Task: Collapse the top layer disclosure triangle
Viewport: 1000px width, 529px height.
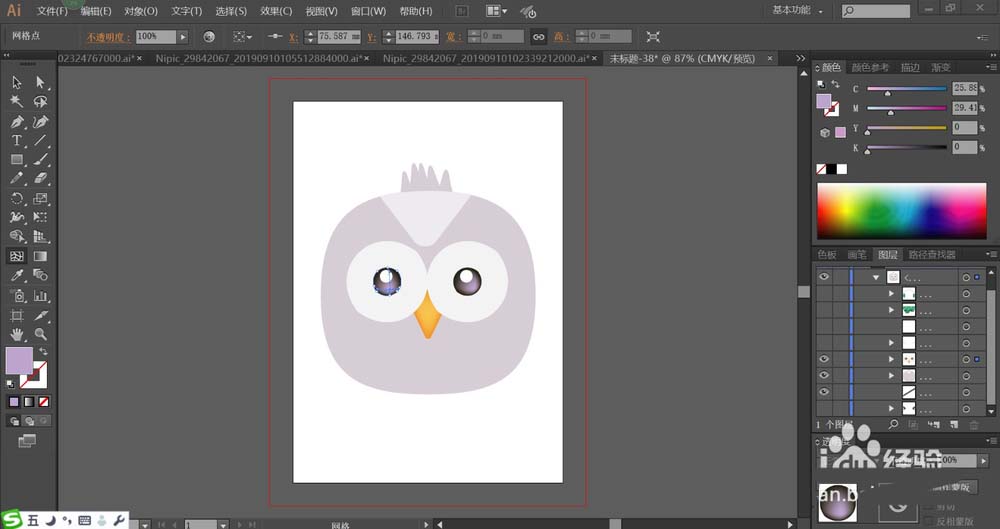Action: click(x=876, y=277)
